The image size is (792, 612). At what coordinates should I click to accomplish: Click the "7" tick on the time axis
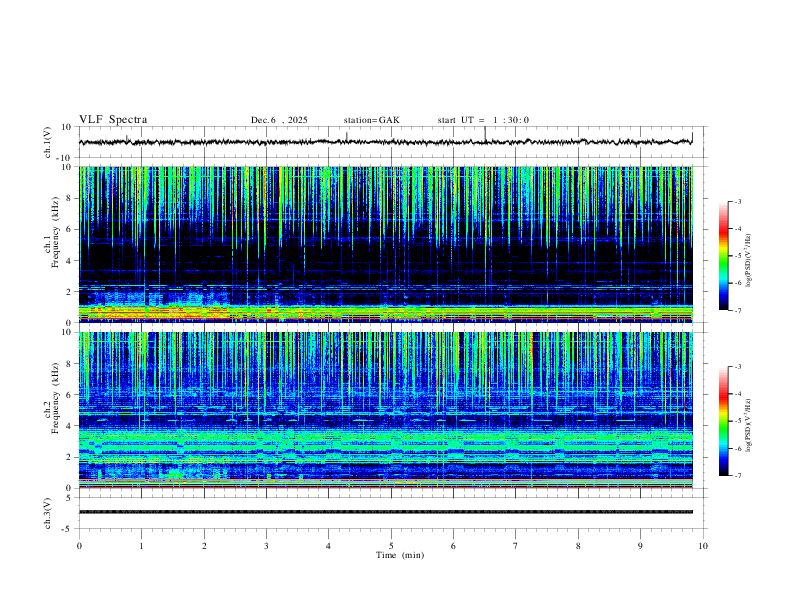click(516, 546)
